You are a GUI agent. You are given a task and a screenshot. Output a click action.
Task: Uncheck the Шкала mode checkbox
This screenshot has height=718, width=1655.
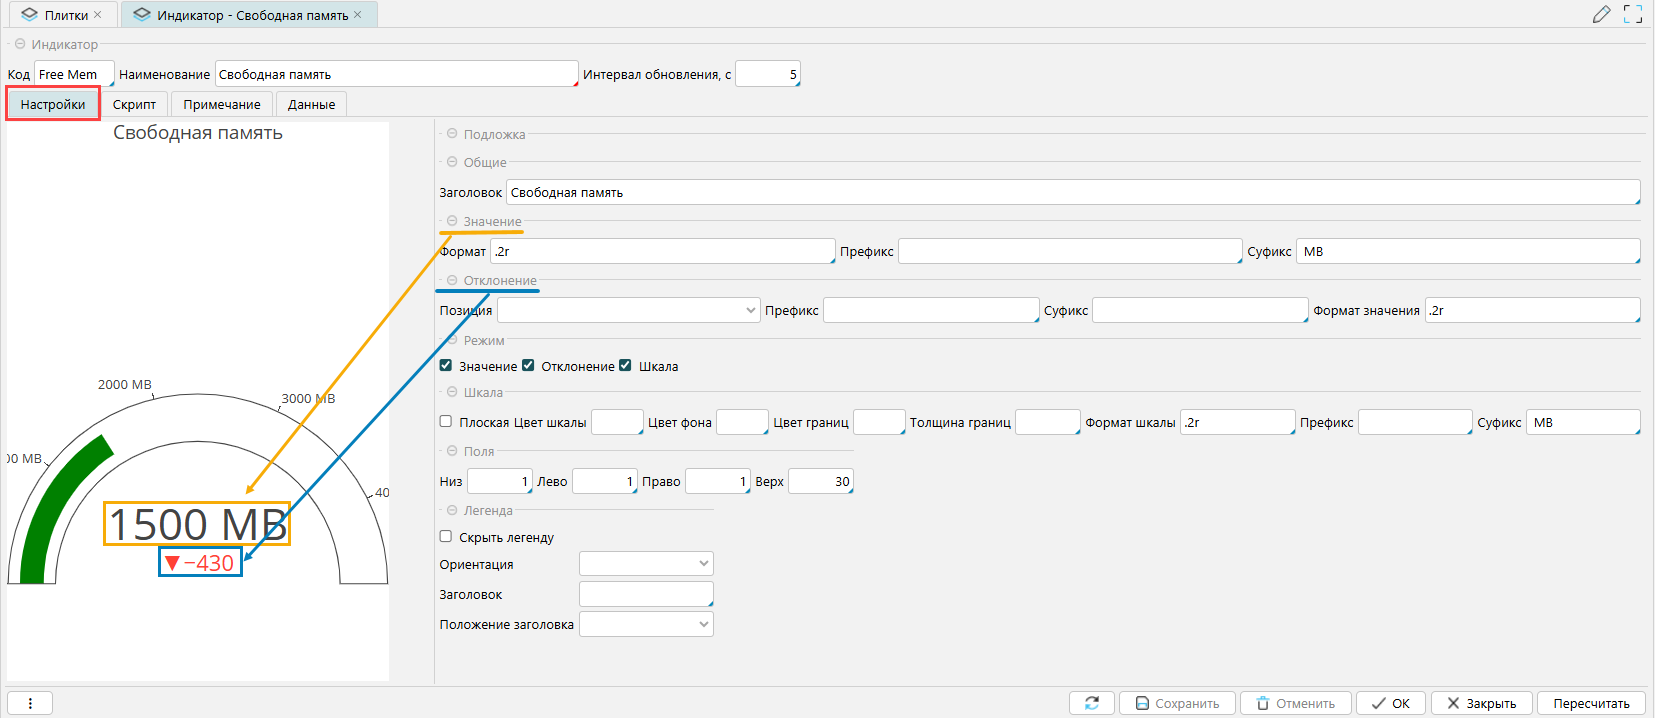(x=625, y=366)
